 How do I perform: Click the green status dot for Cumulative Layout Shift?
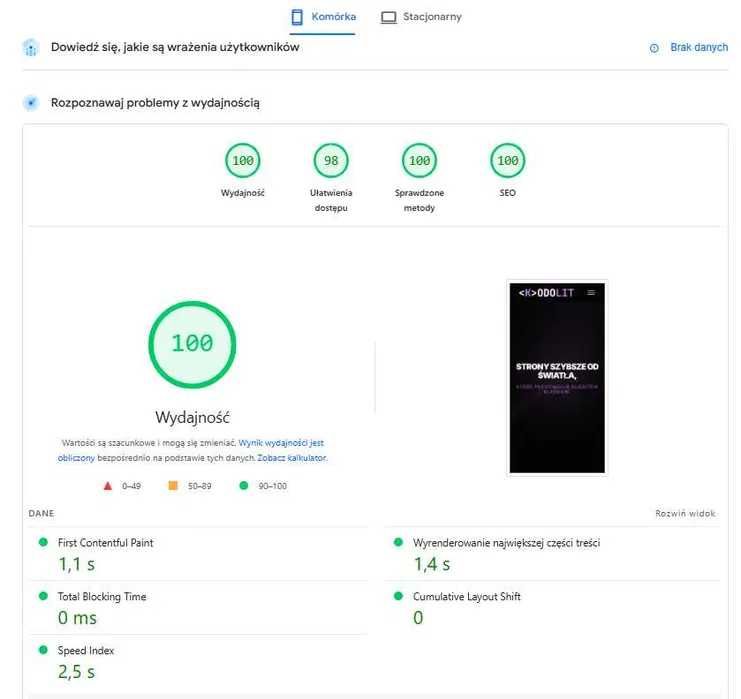coord(398,596)
